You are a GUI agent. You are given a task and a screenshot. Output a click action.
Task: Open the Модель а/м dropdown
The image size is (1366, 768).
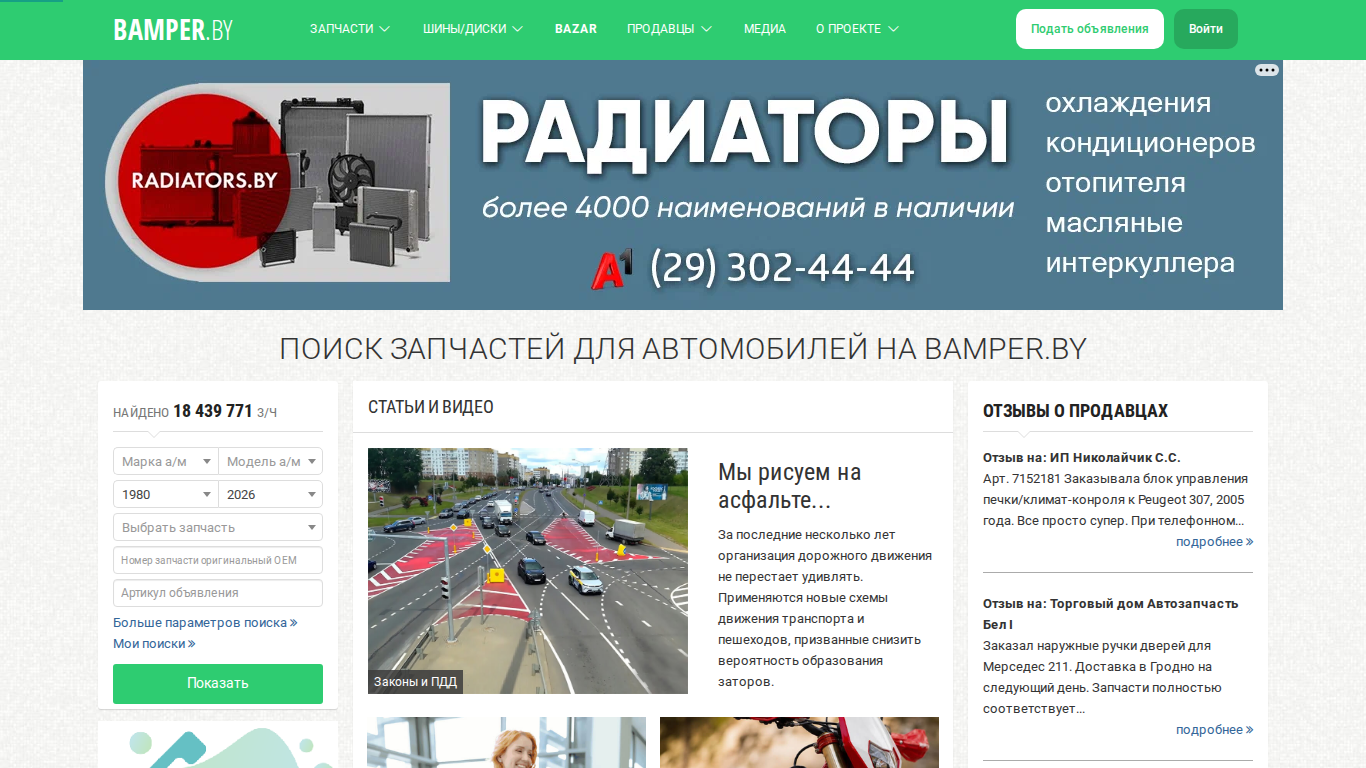tap(271, 461)
